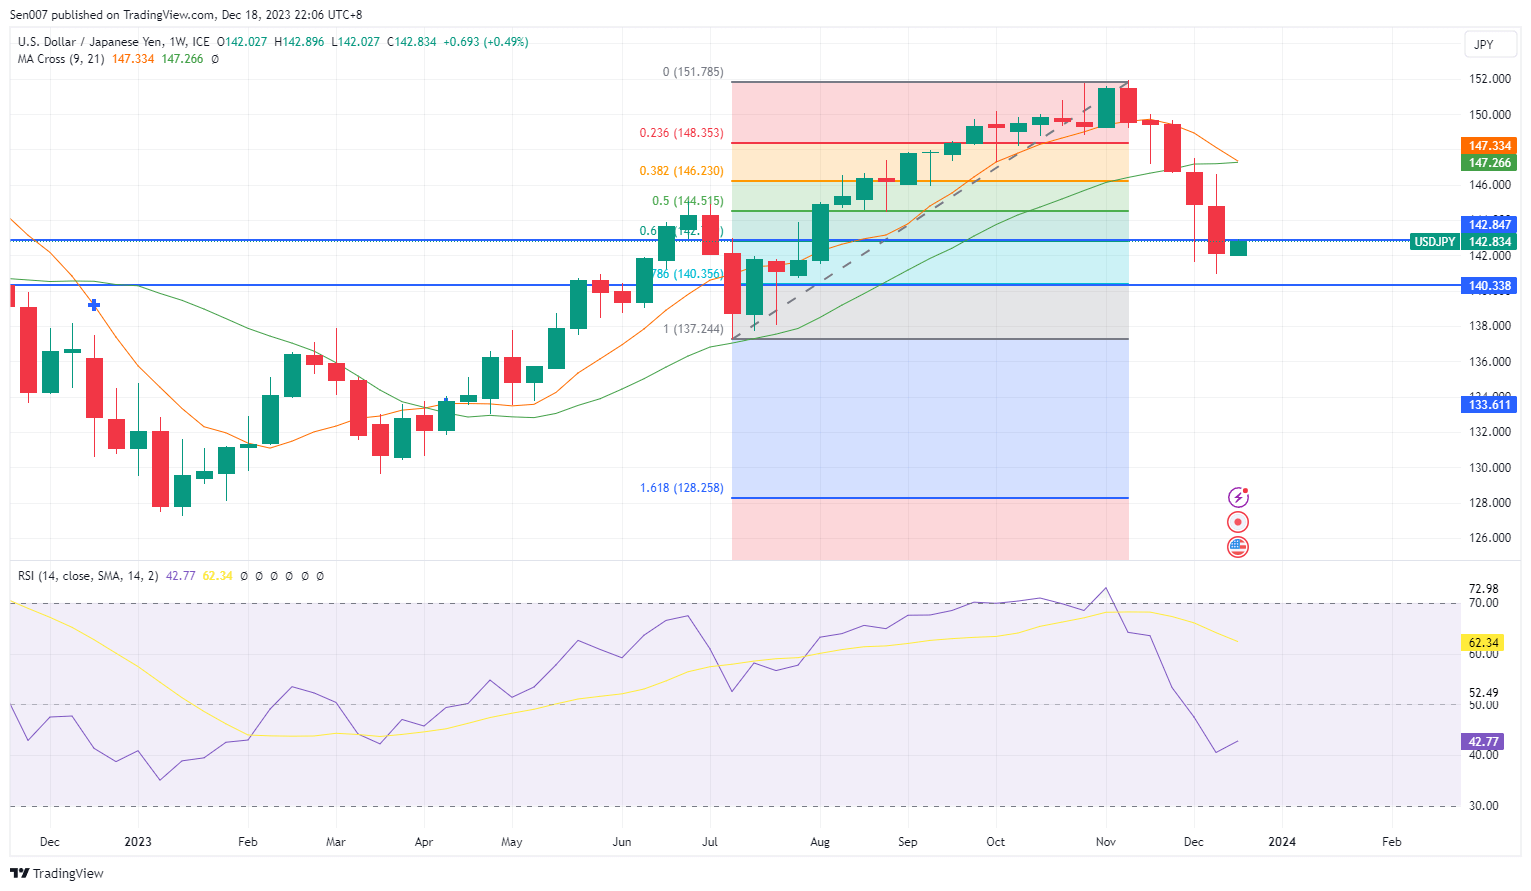Click the purple lightning bolt event icon
The width and height of the screenshot is (1531, 891).
(1238, 497)
